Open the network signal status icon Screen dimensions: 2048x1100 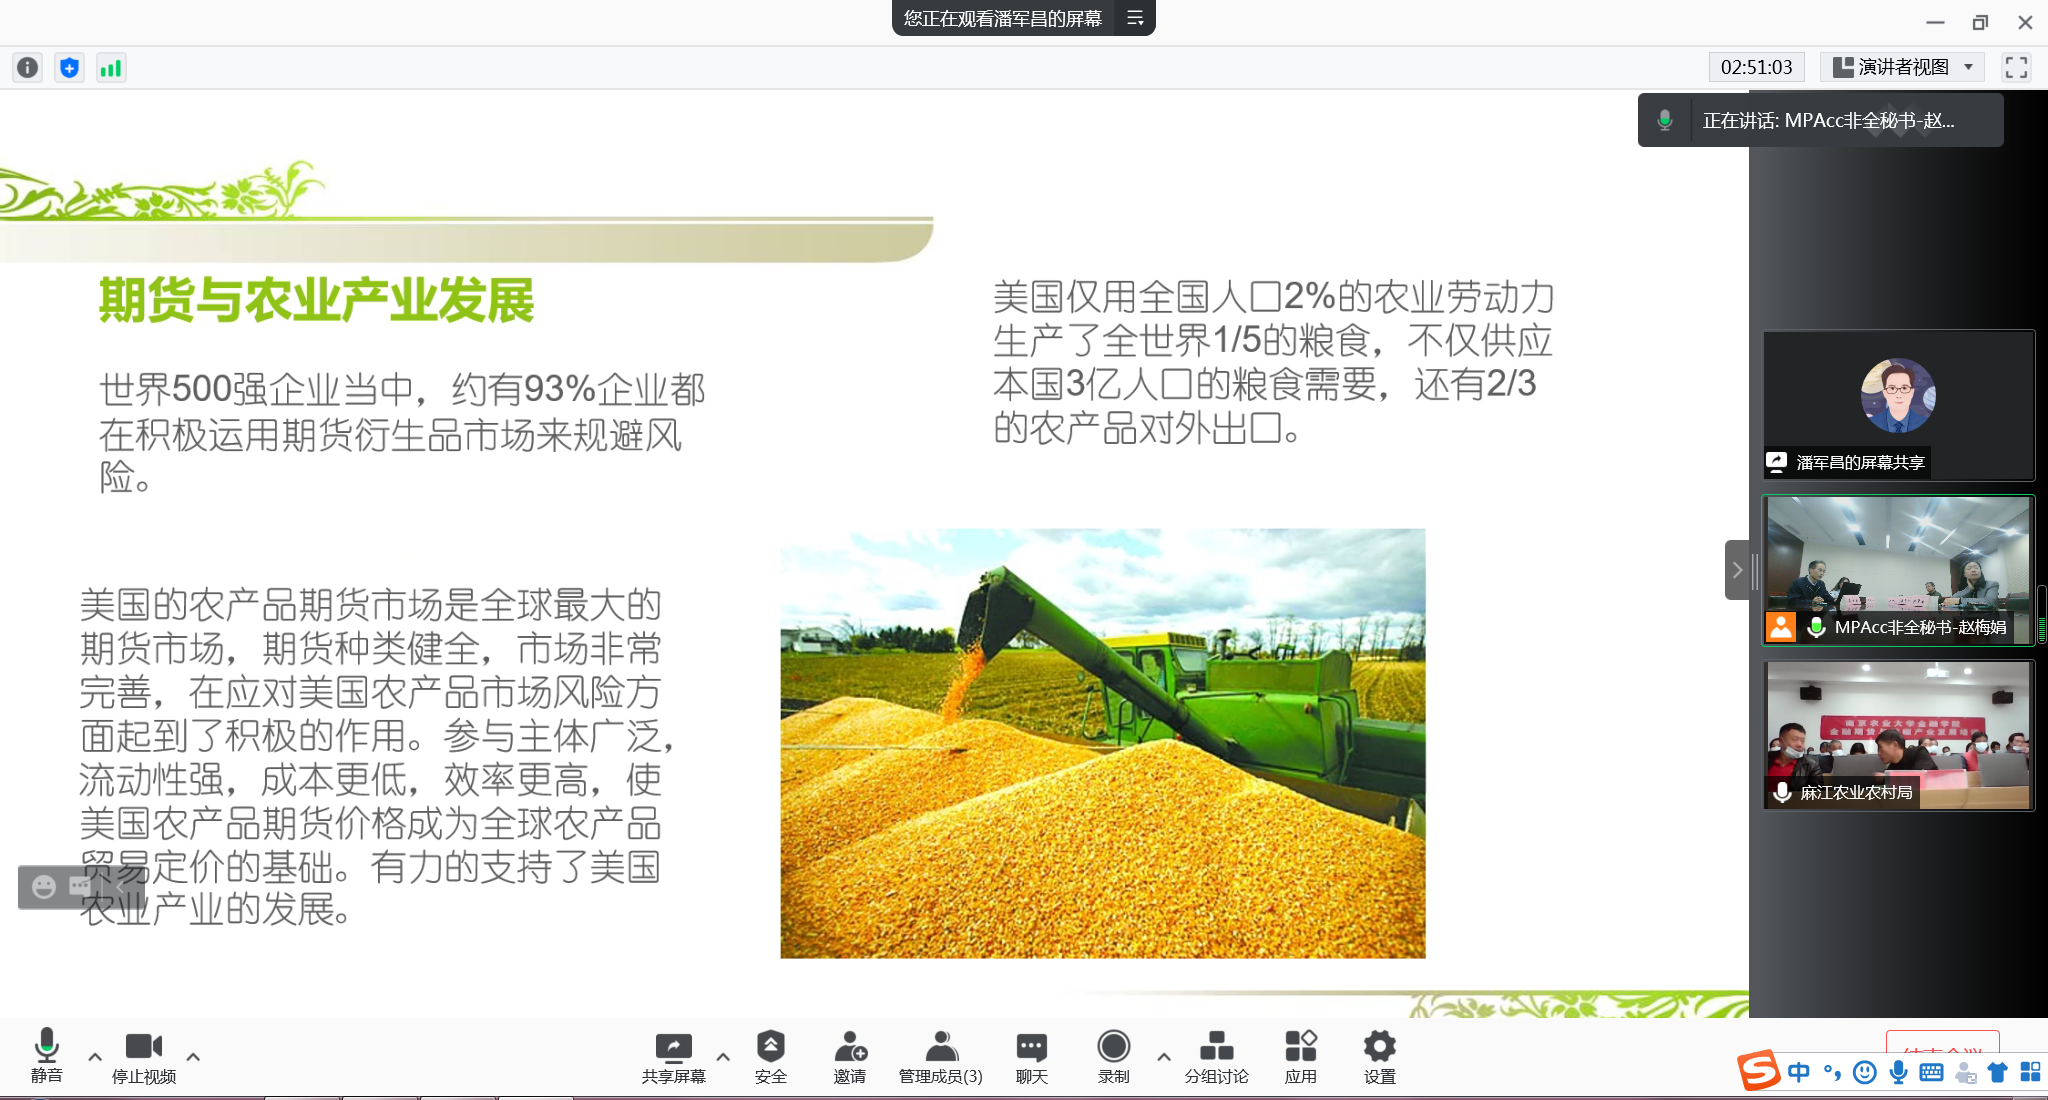click(x=110, y=67)
